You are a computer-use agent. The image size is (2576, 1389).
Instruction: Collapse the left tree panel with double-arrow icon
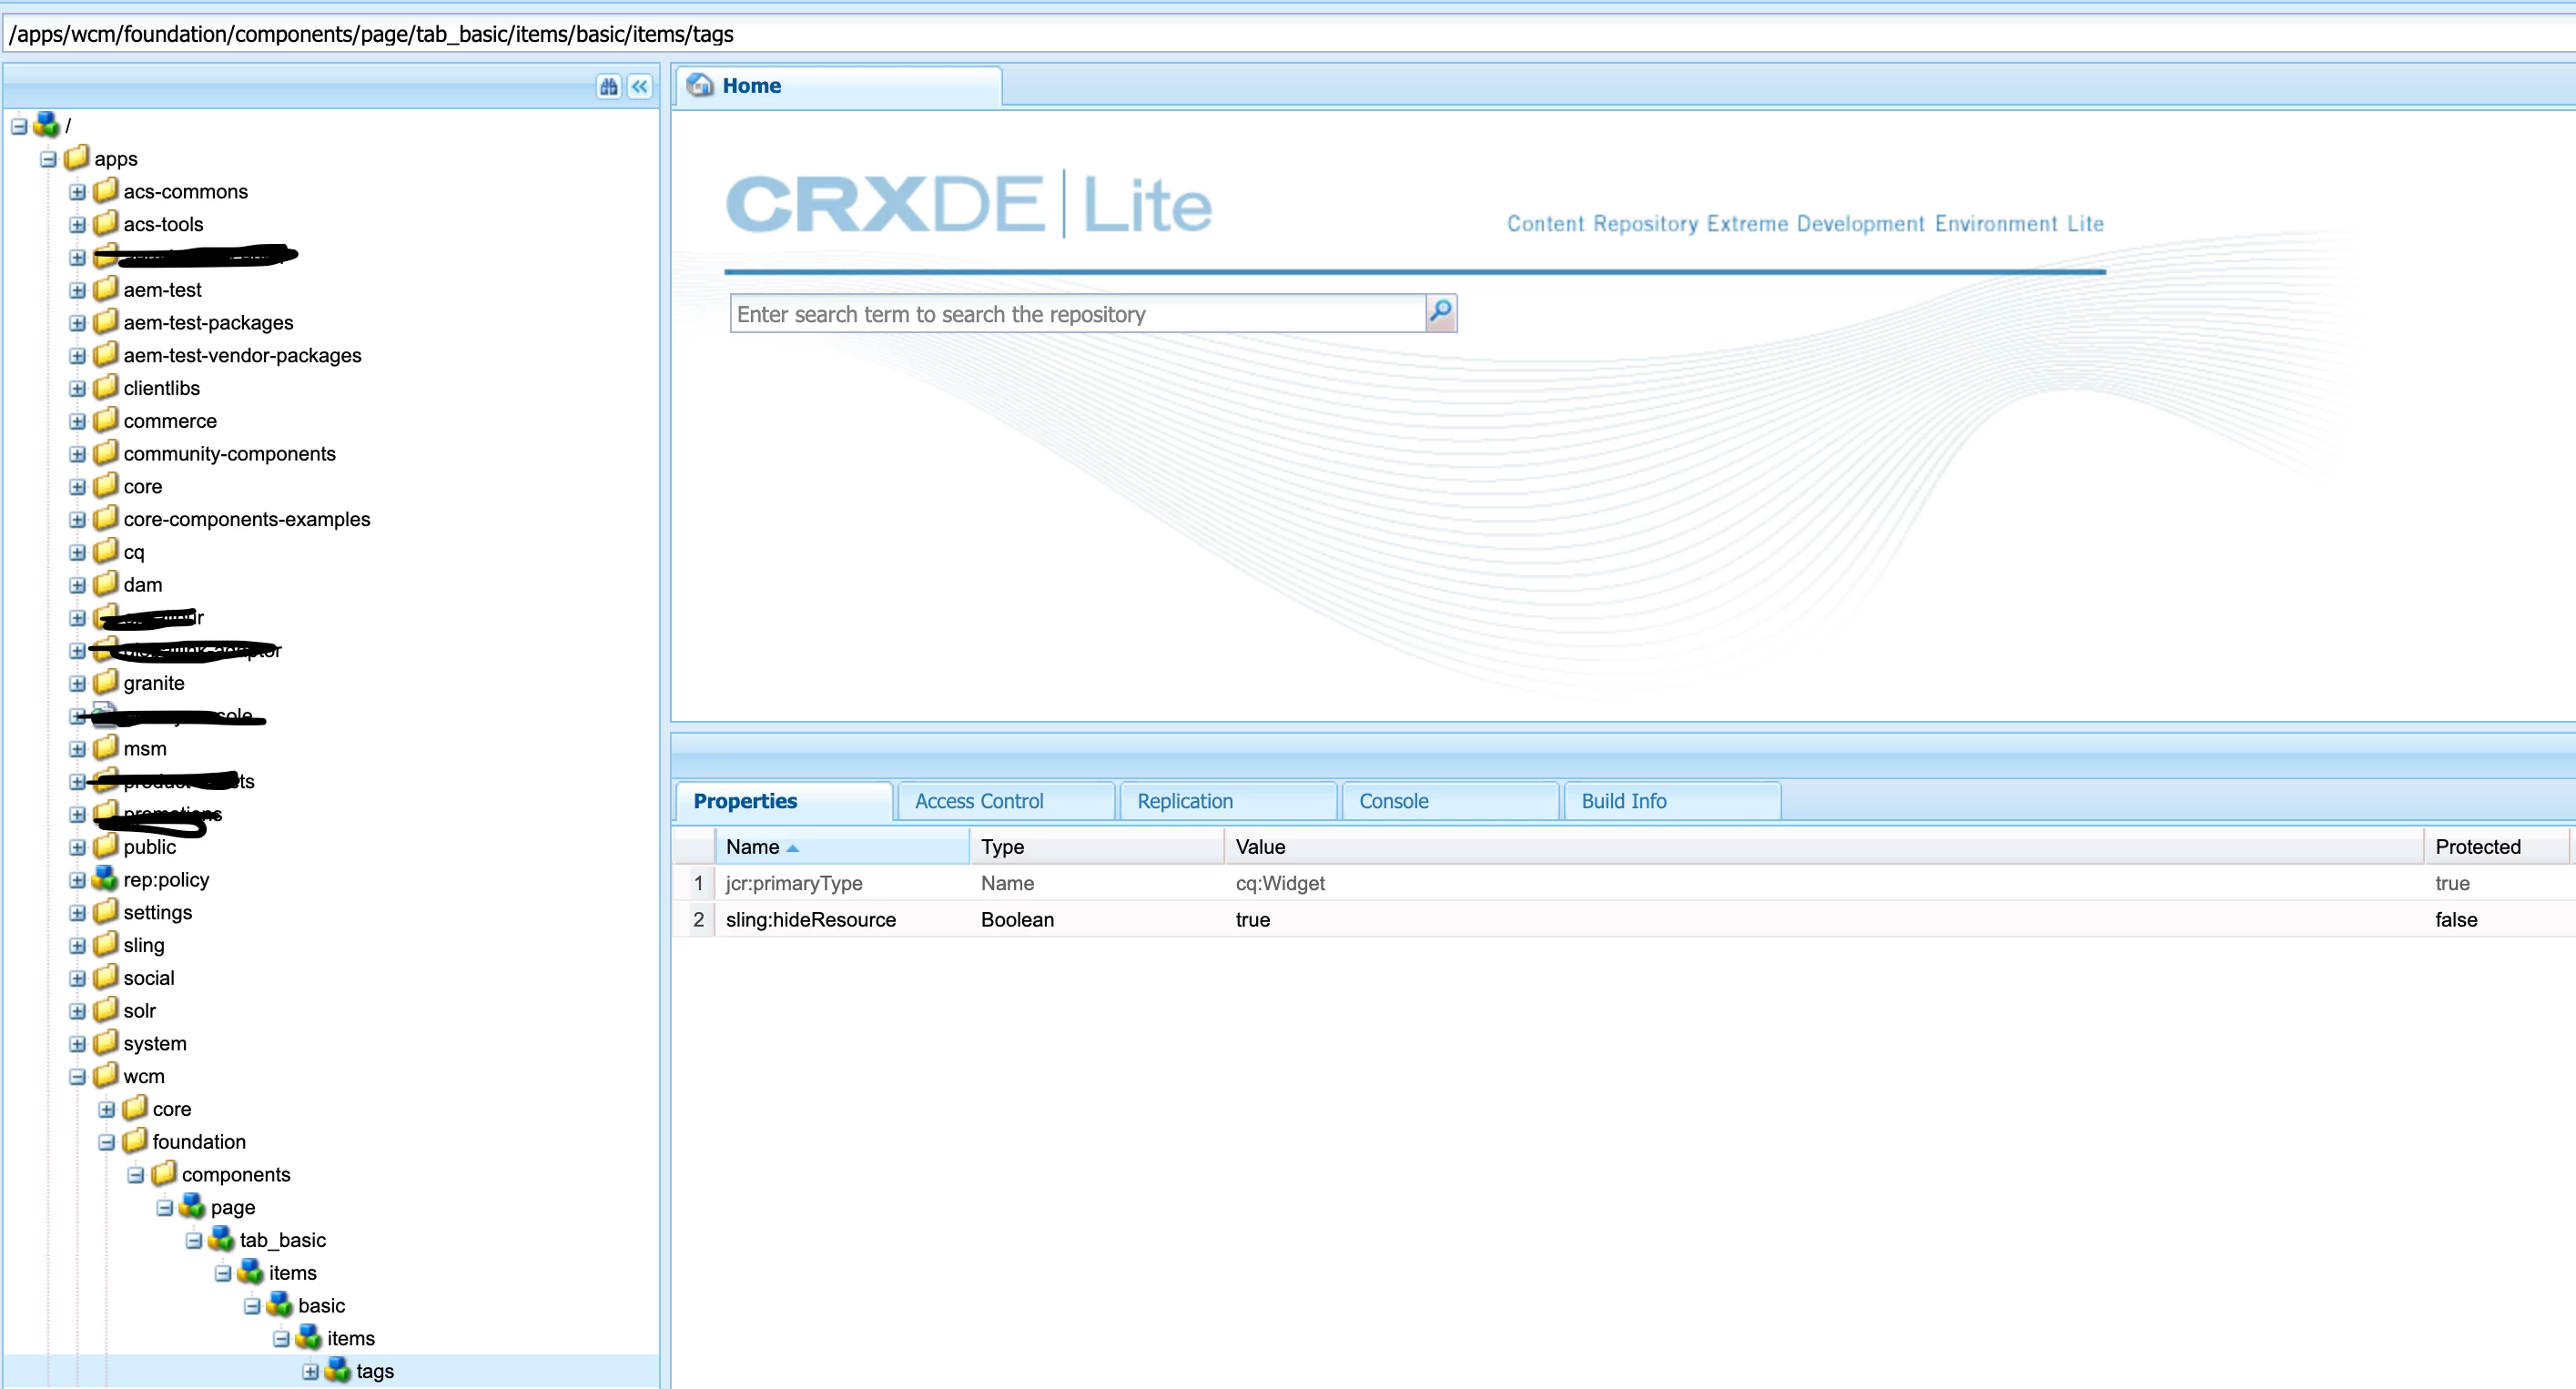640,87
